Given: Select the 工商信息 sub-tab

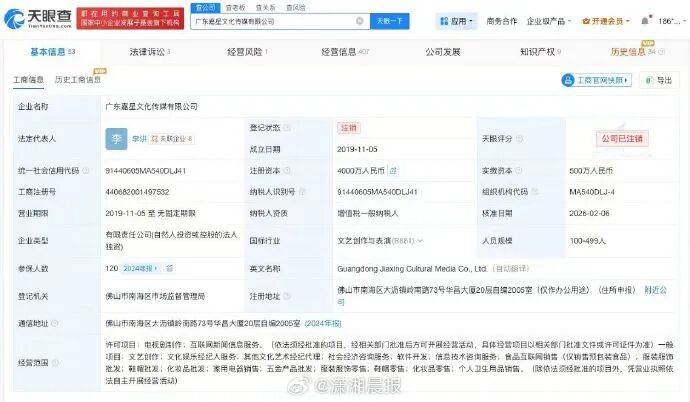Looking at the screenshot, I should coord(28,80).
